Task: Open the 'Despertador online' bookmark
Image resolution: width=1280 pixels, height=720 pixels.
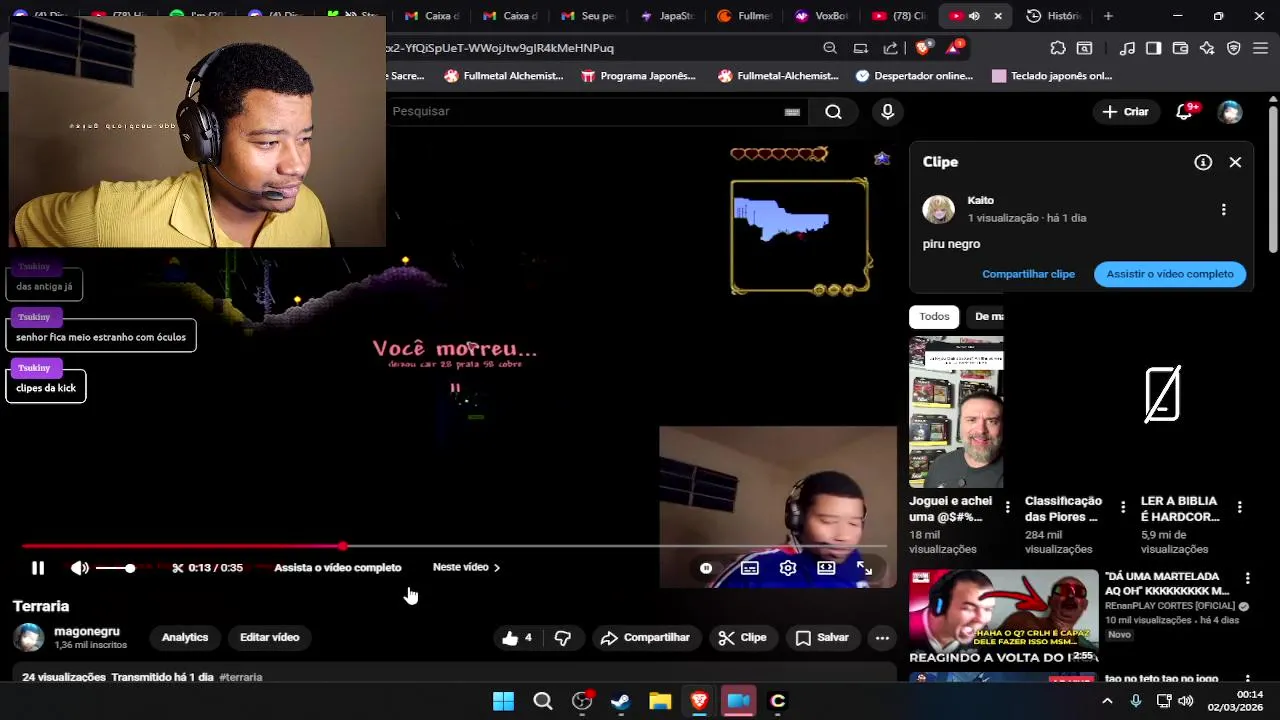Action: (914, 76)
